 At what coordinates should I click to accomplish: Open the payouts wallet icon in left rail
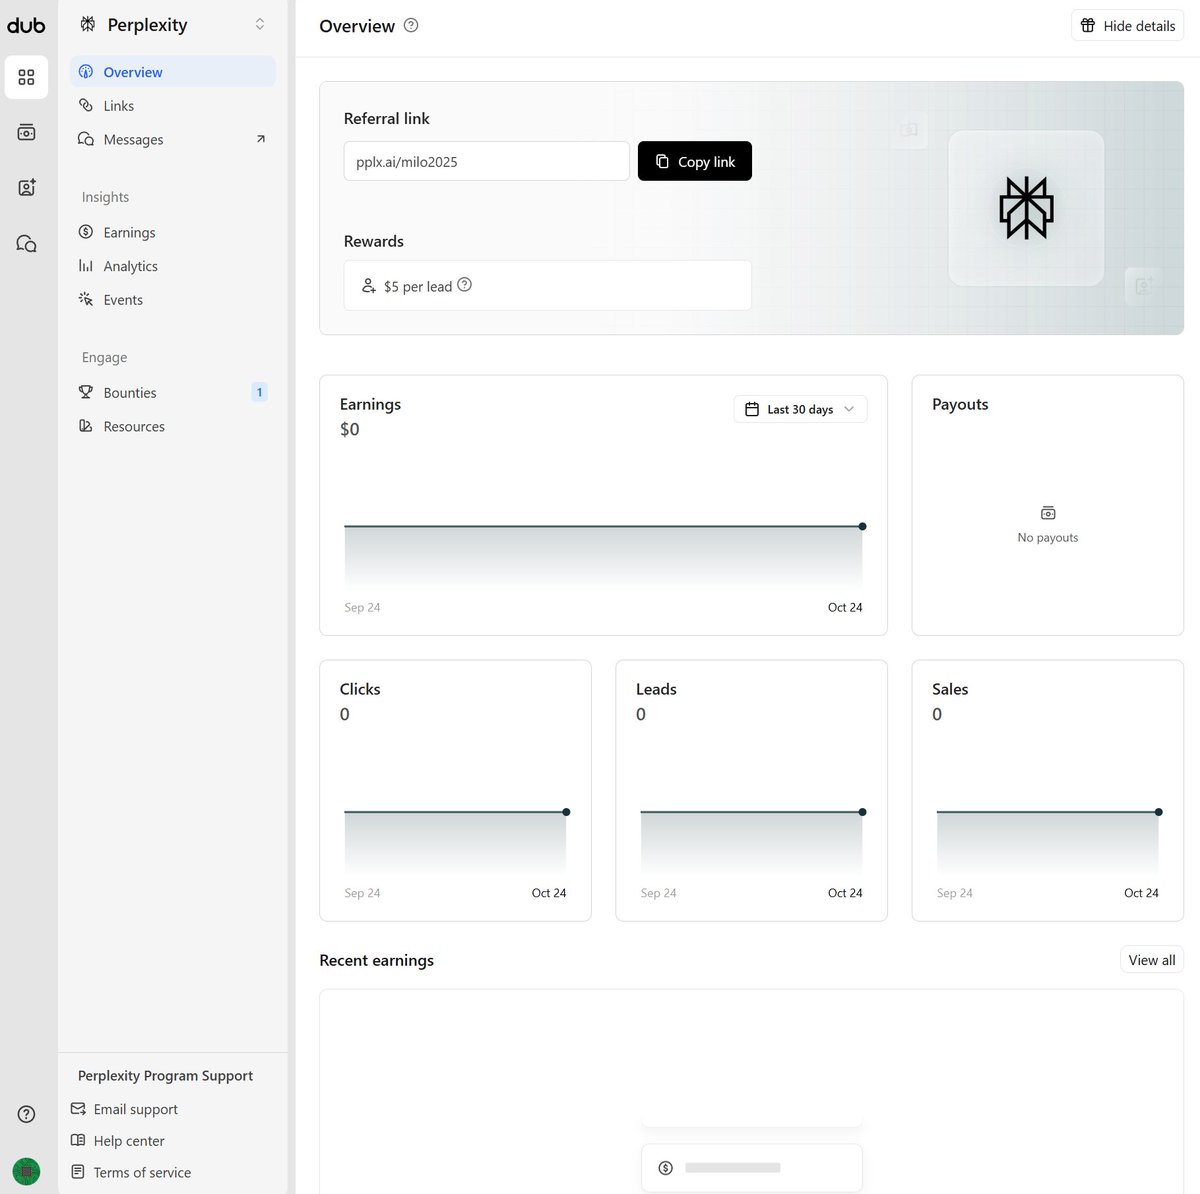[x=26, y=132]
